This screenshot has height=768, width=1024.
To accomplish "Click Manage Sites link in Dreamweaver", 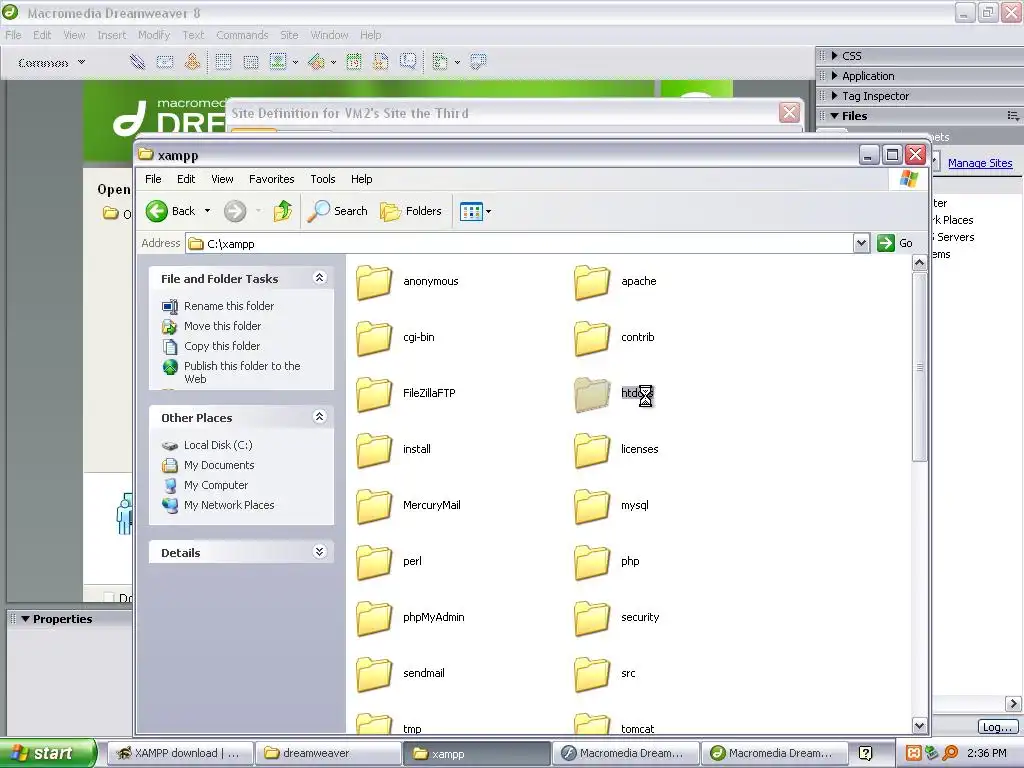I will [x=980, y=163].
